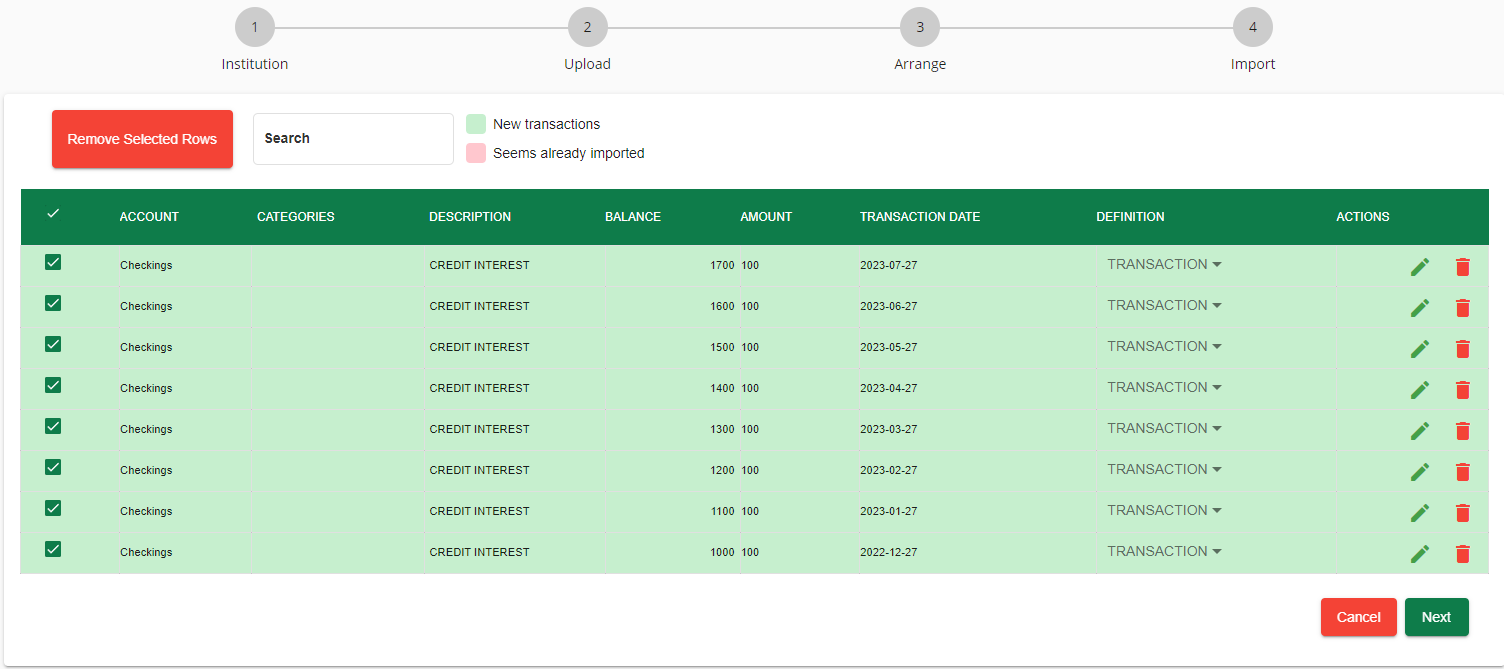Open Definition dropdown for 2023-07-27 row
This screenshot has height=669, width=1504.
pos(1164,265)
